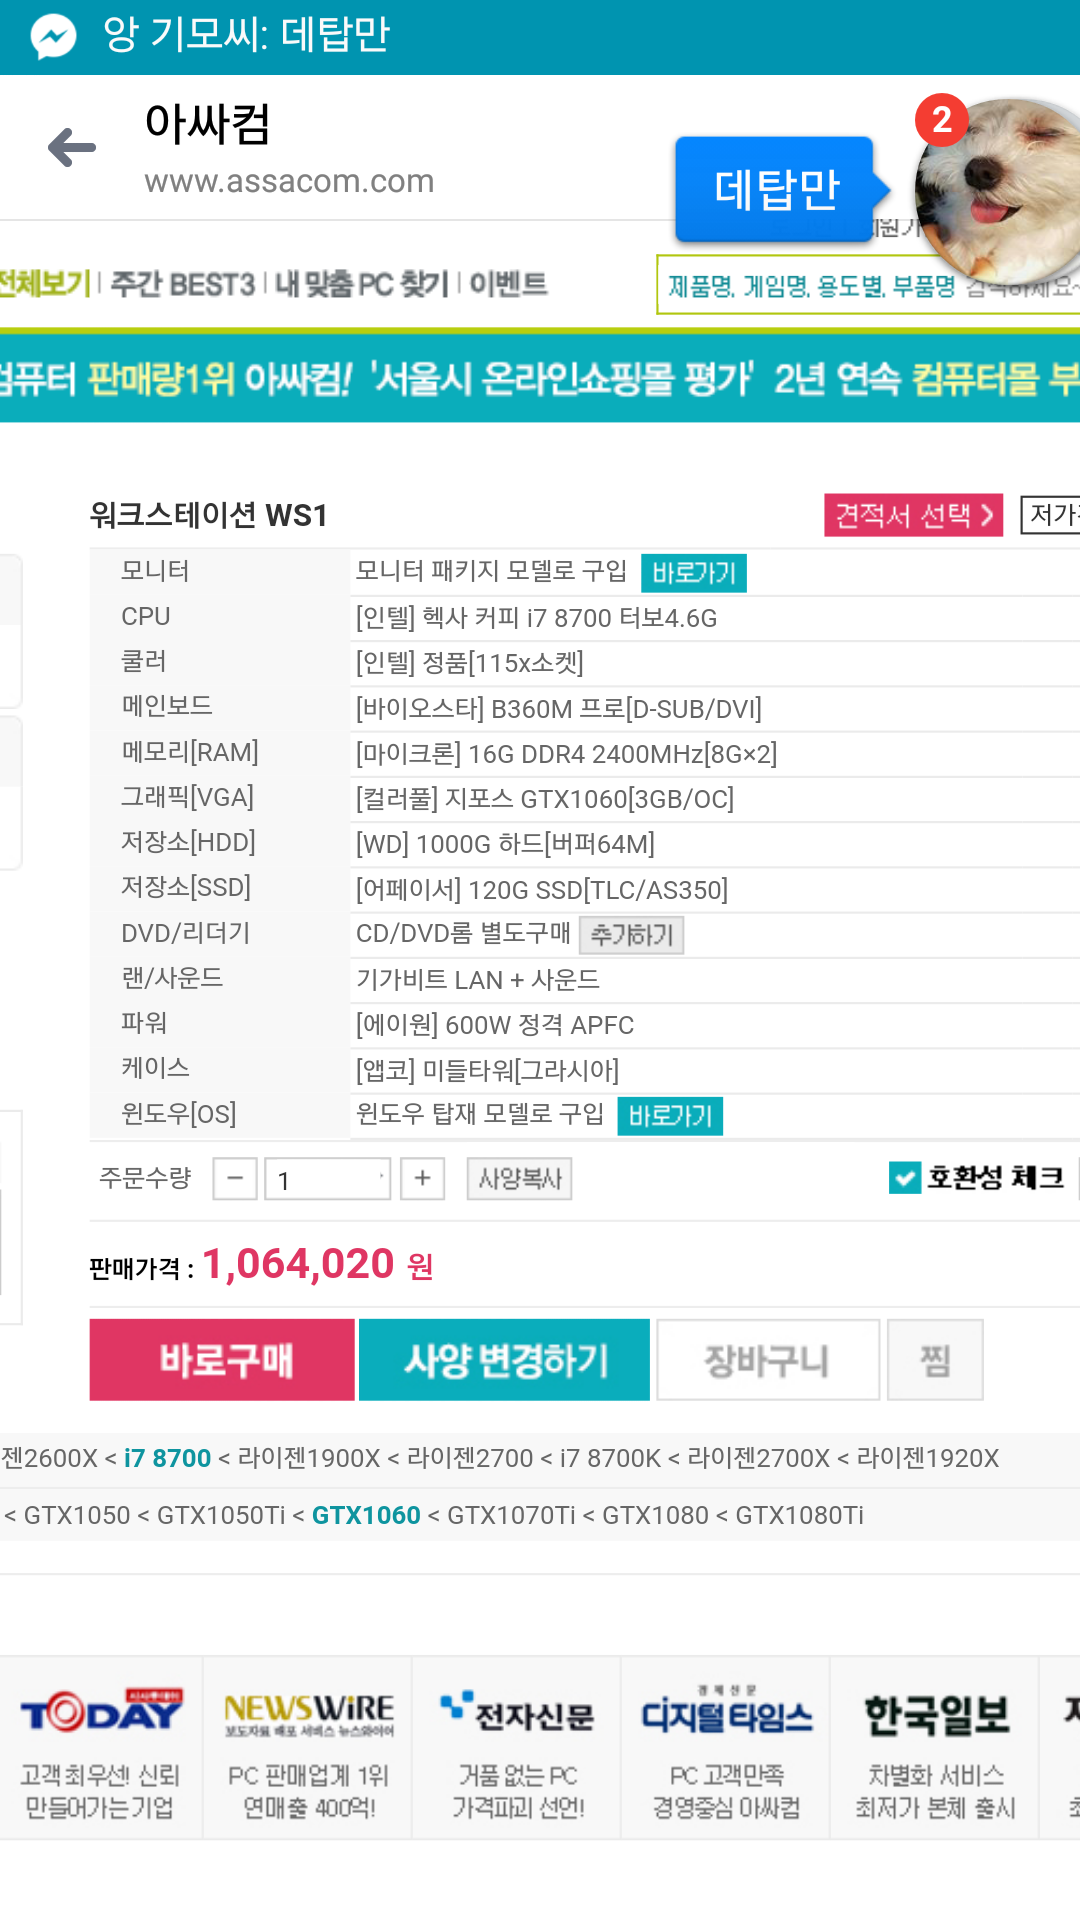This screenshot has width=1080, height=1920.
Task: Toggle the 호환성 체크 checkbox
Action: [x=905, y=1178]
